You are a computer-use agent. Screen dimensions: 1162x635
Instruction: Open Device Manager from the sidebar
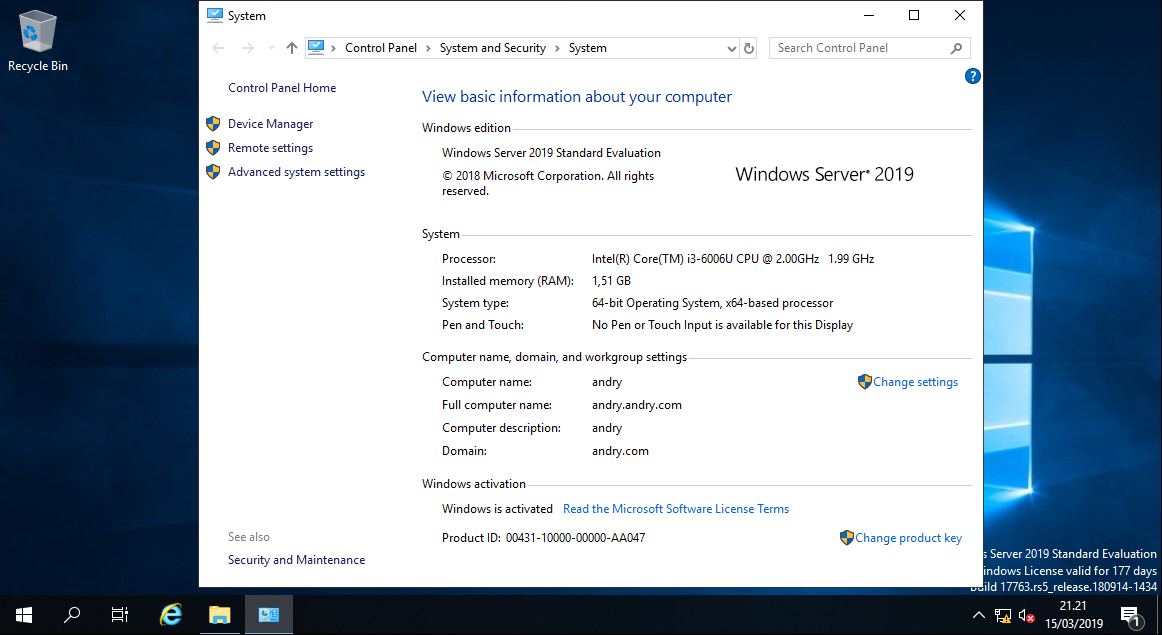pos(270,124)
